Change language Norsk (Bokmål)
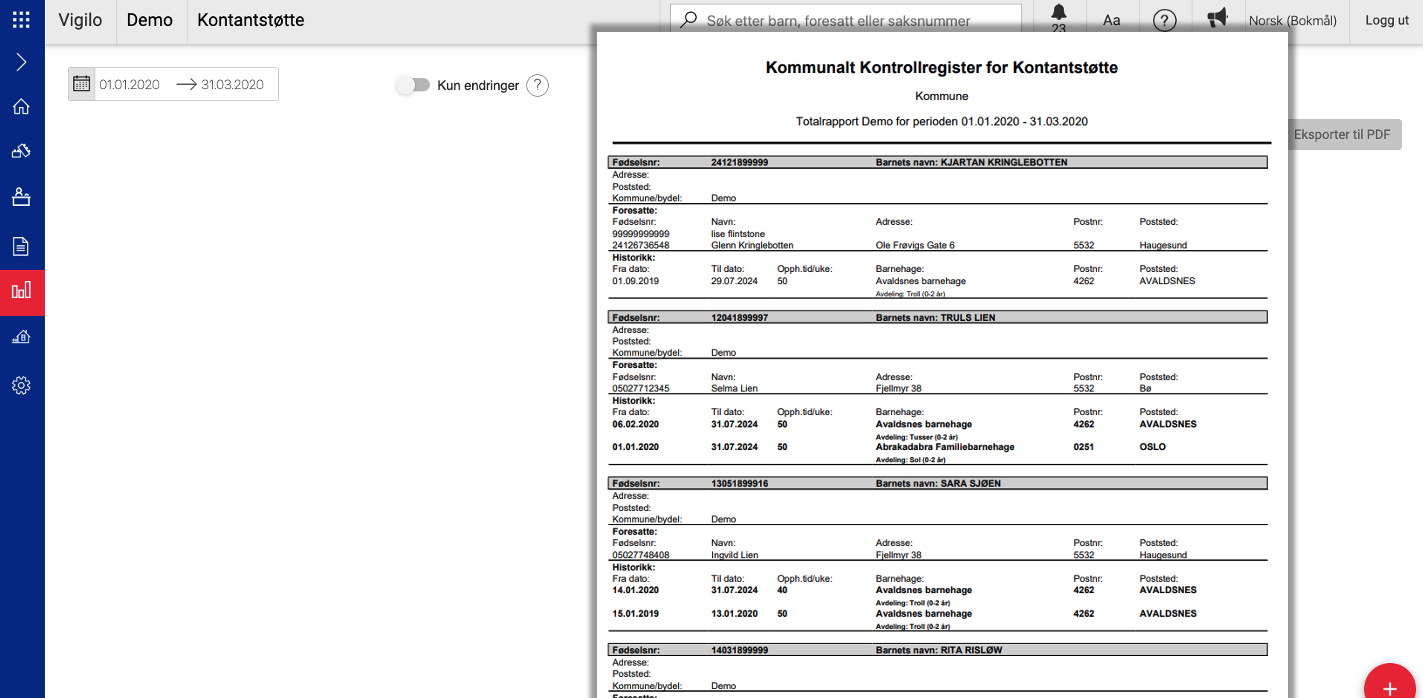The height and width of the screenshot is (698, 1423). click(x=1293, y=20)
